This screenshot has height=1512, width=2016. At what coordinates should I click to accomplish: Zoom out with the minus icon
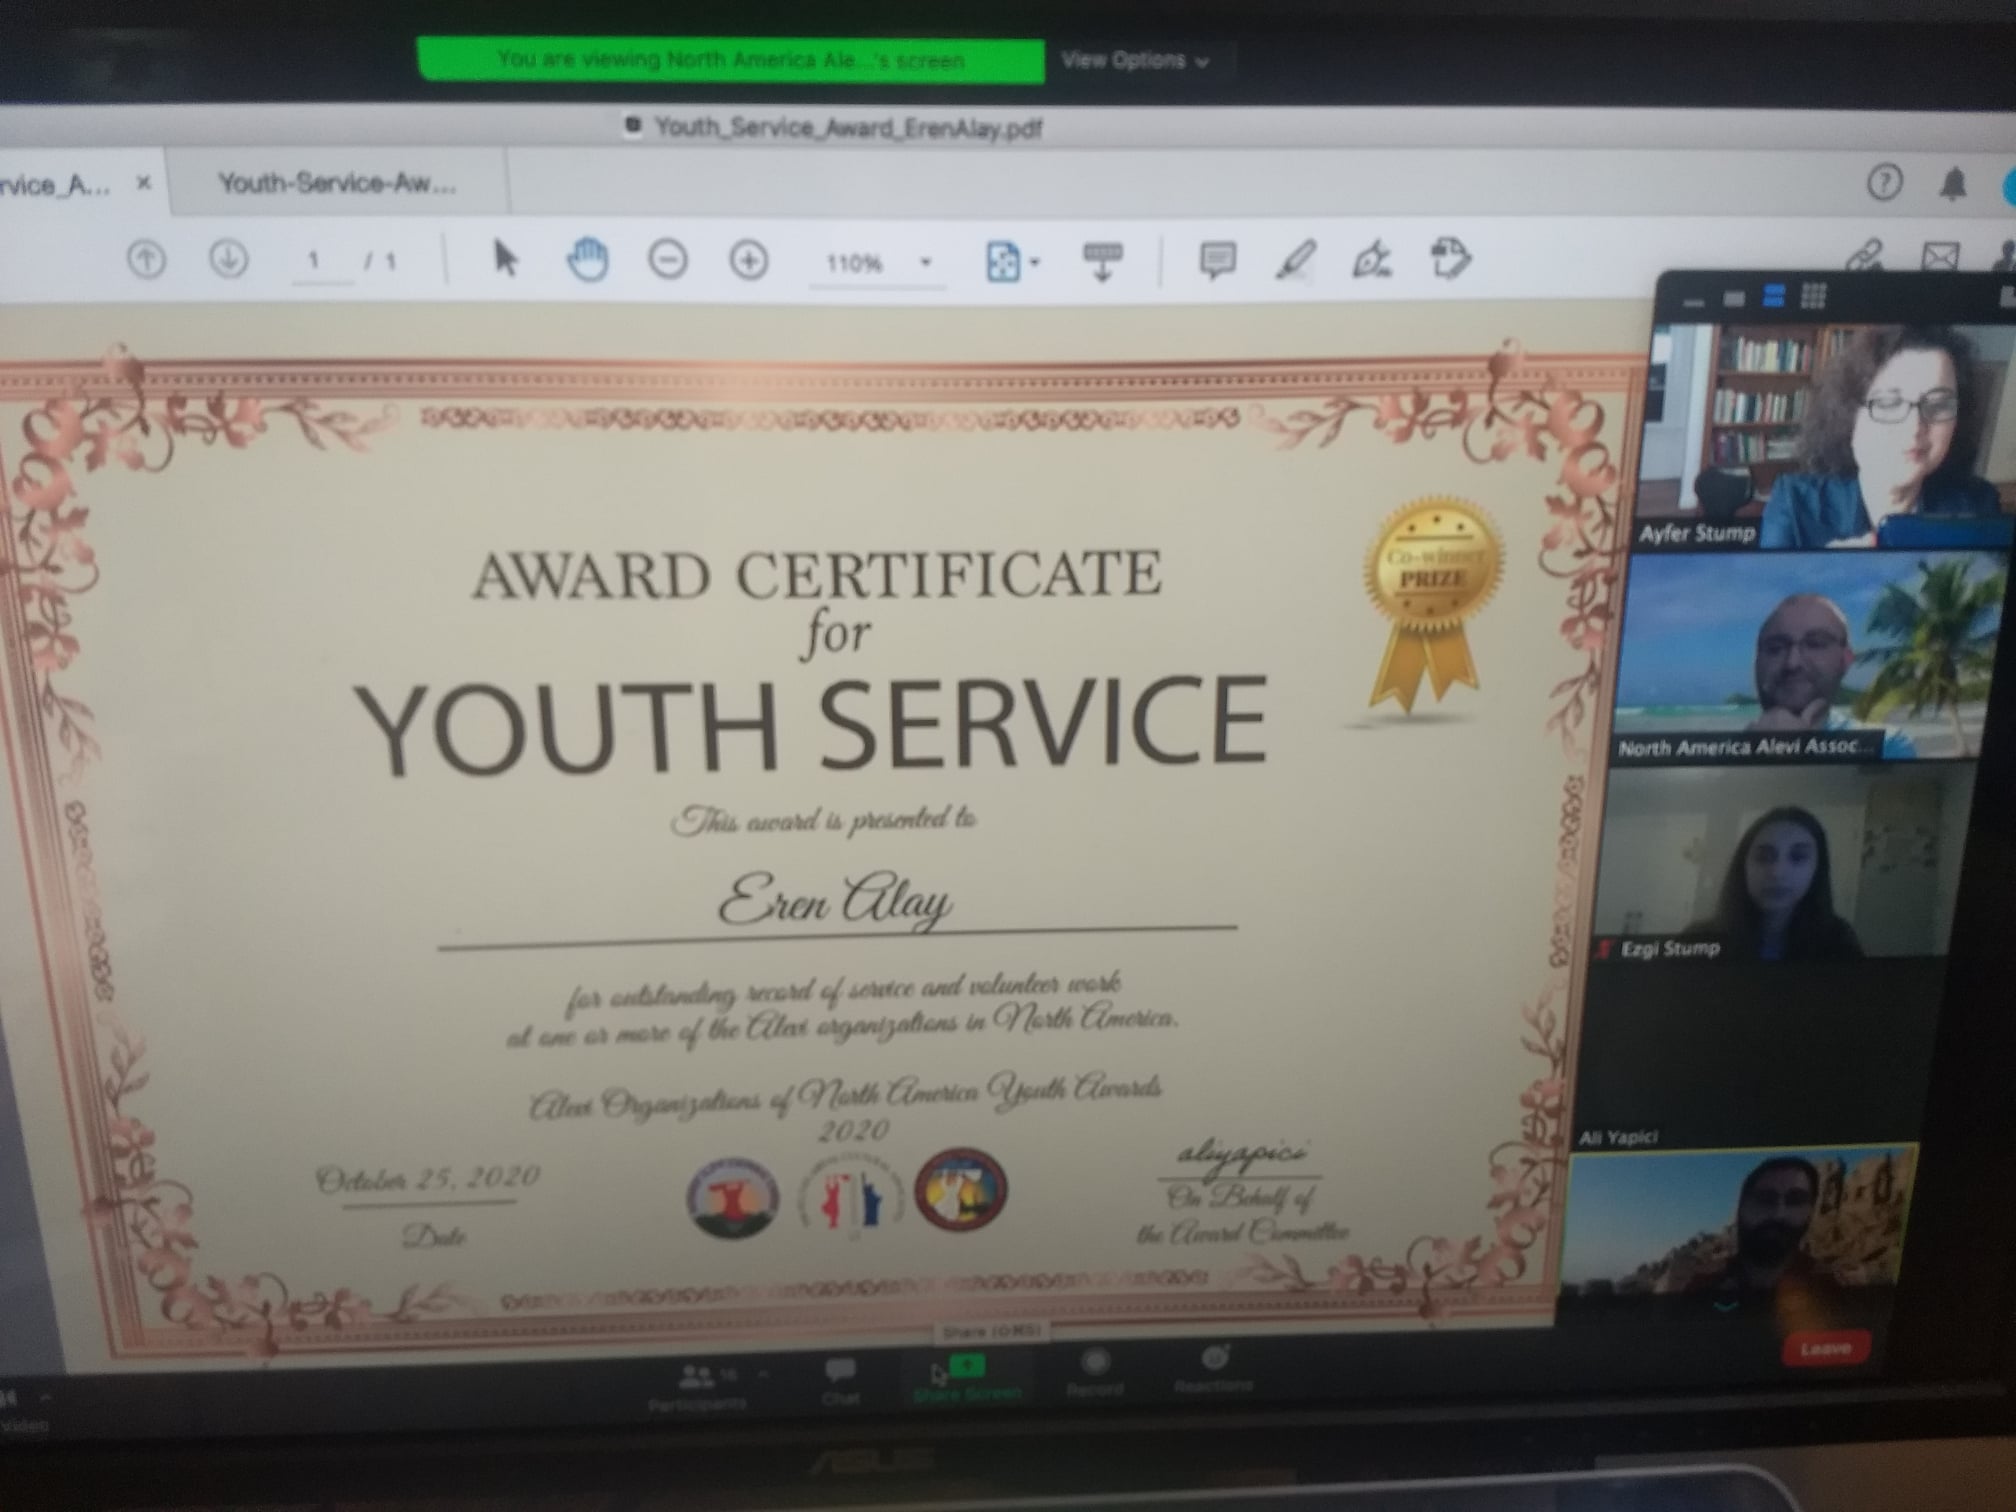click(668, 261)
